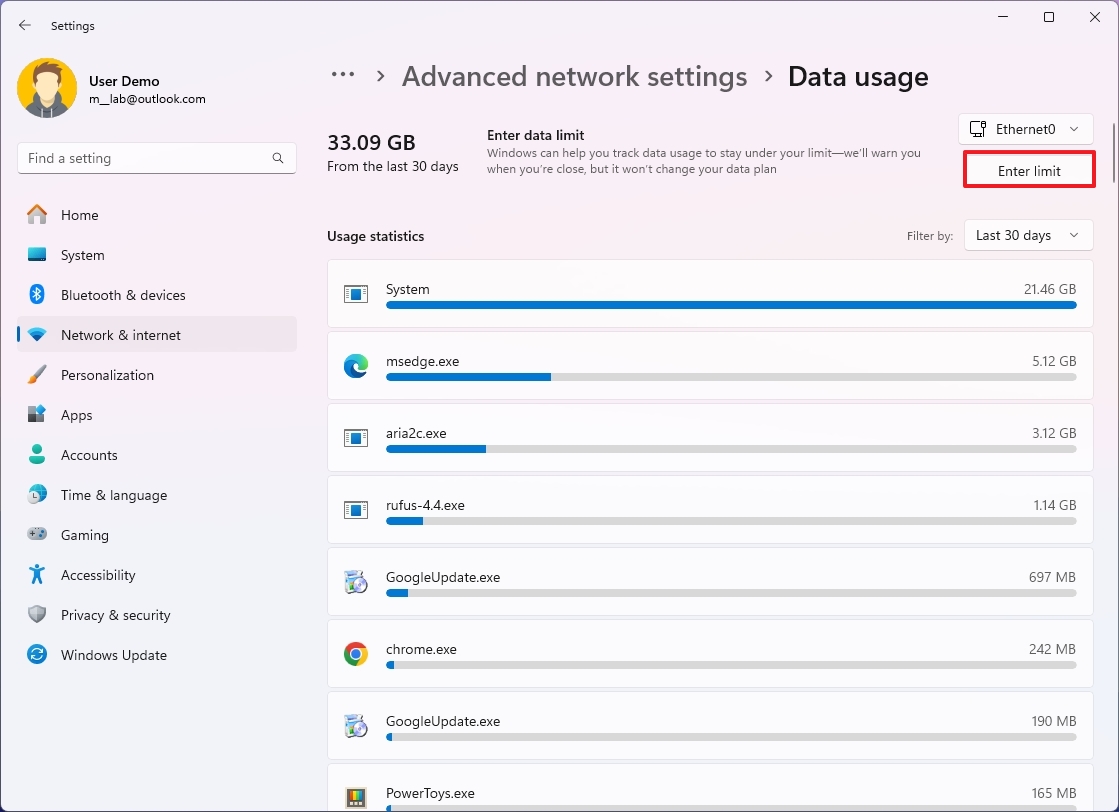
Task: Open Windows Update settings
Action: point(157,654)
